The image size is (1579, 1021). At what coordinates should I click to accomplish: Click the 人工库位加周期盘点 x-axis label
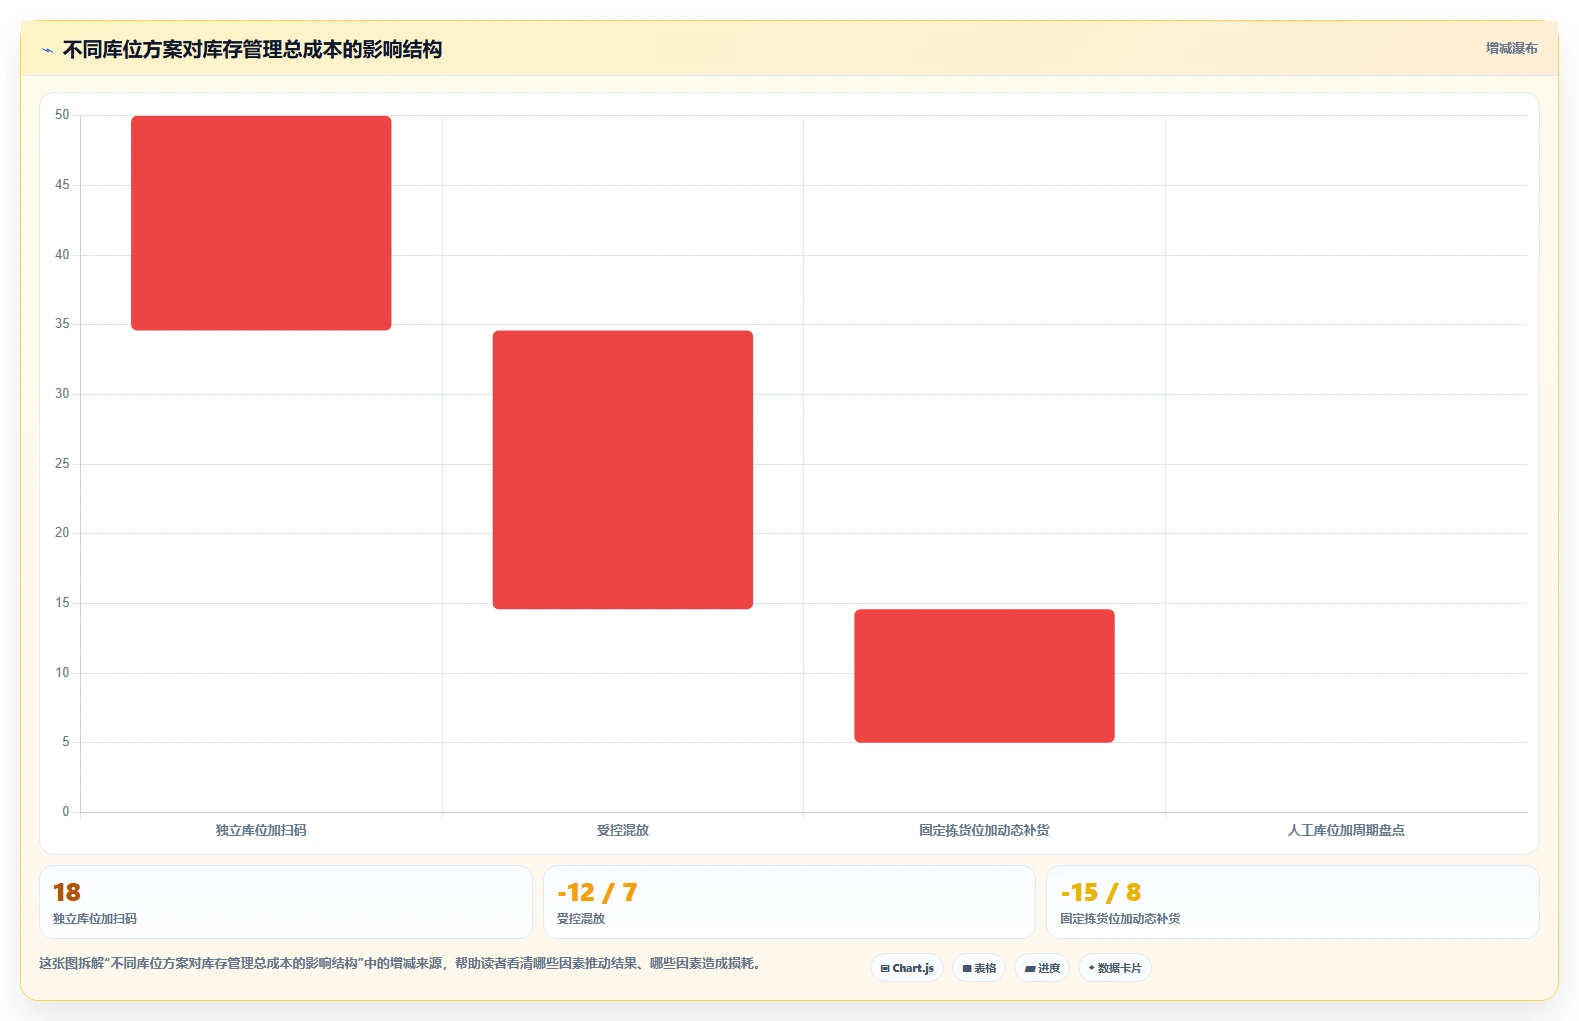[1346, 830]
